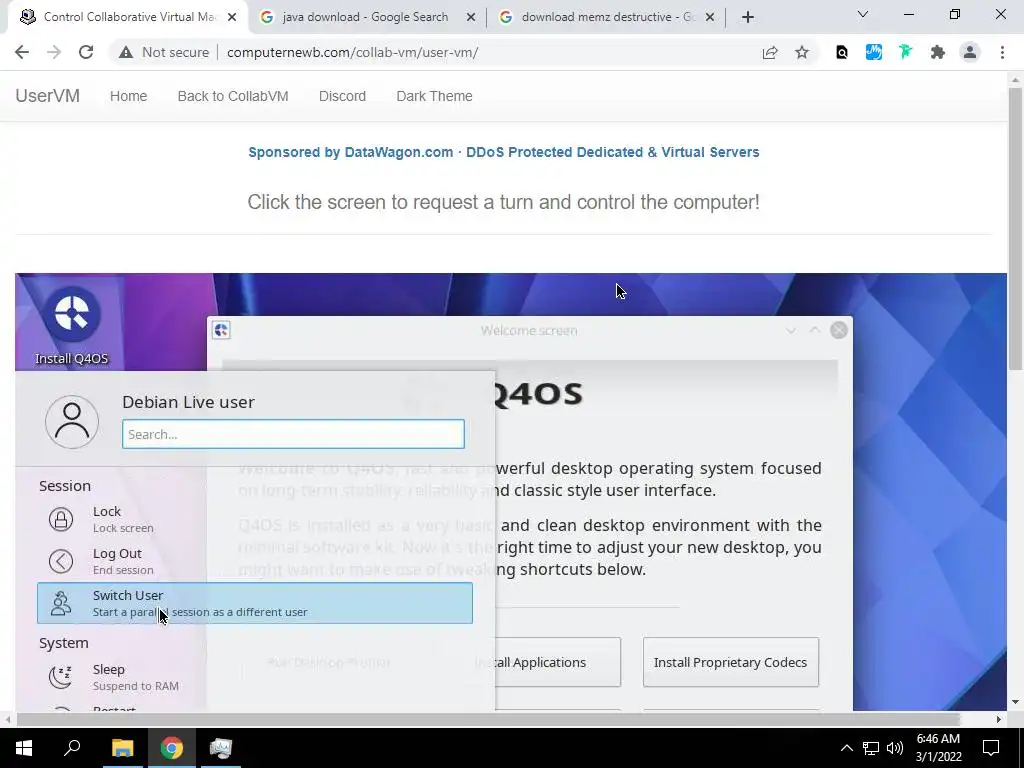Screen dimensions: 1024x768
Task: Switch to Dark Theme
Action: coord(434,96)
